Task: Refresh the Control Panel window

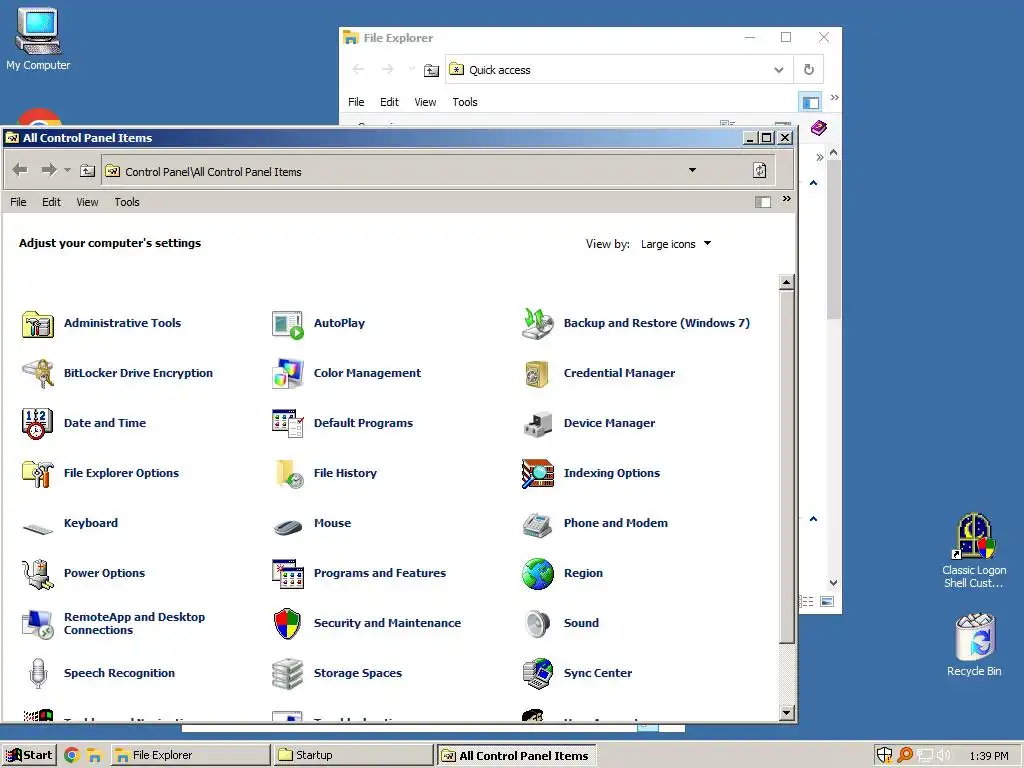Action: (x=760, y=170)
